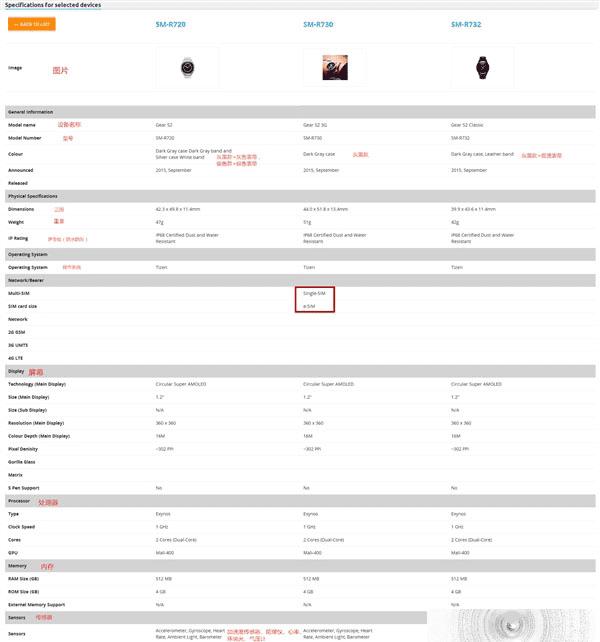600x642 pixels.
Task: Click the 'RAM Size (GB)' row label
Action: click(x=23, y=579)
